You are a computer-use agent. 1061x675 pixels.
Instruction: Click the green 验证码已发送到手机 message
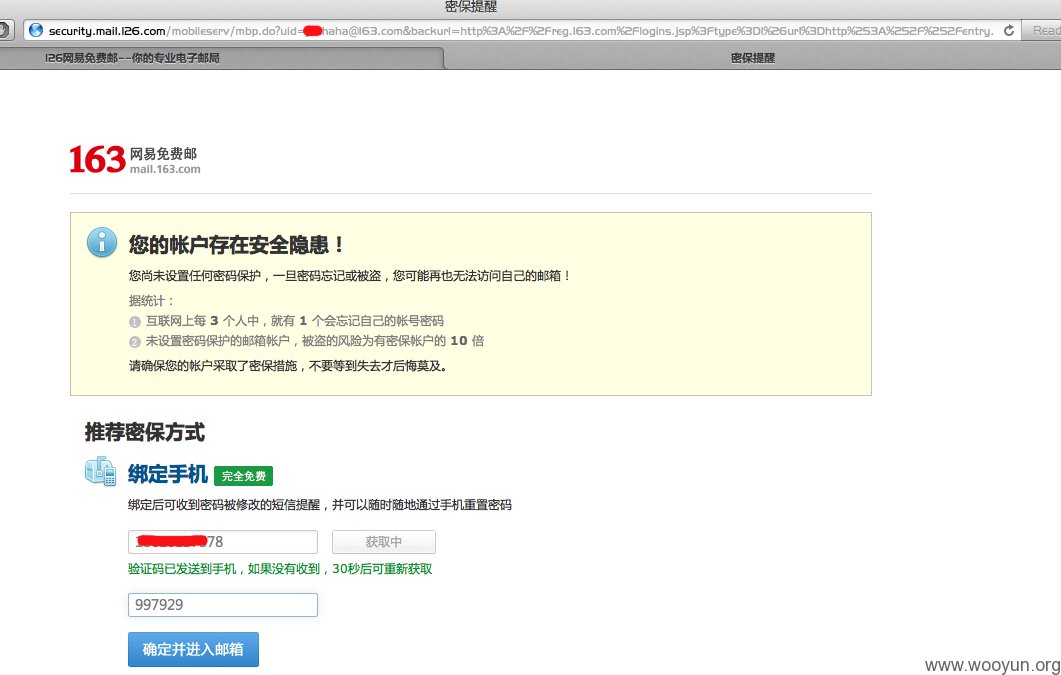point(280,569)
